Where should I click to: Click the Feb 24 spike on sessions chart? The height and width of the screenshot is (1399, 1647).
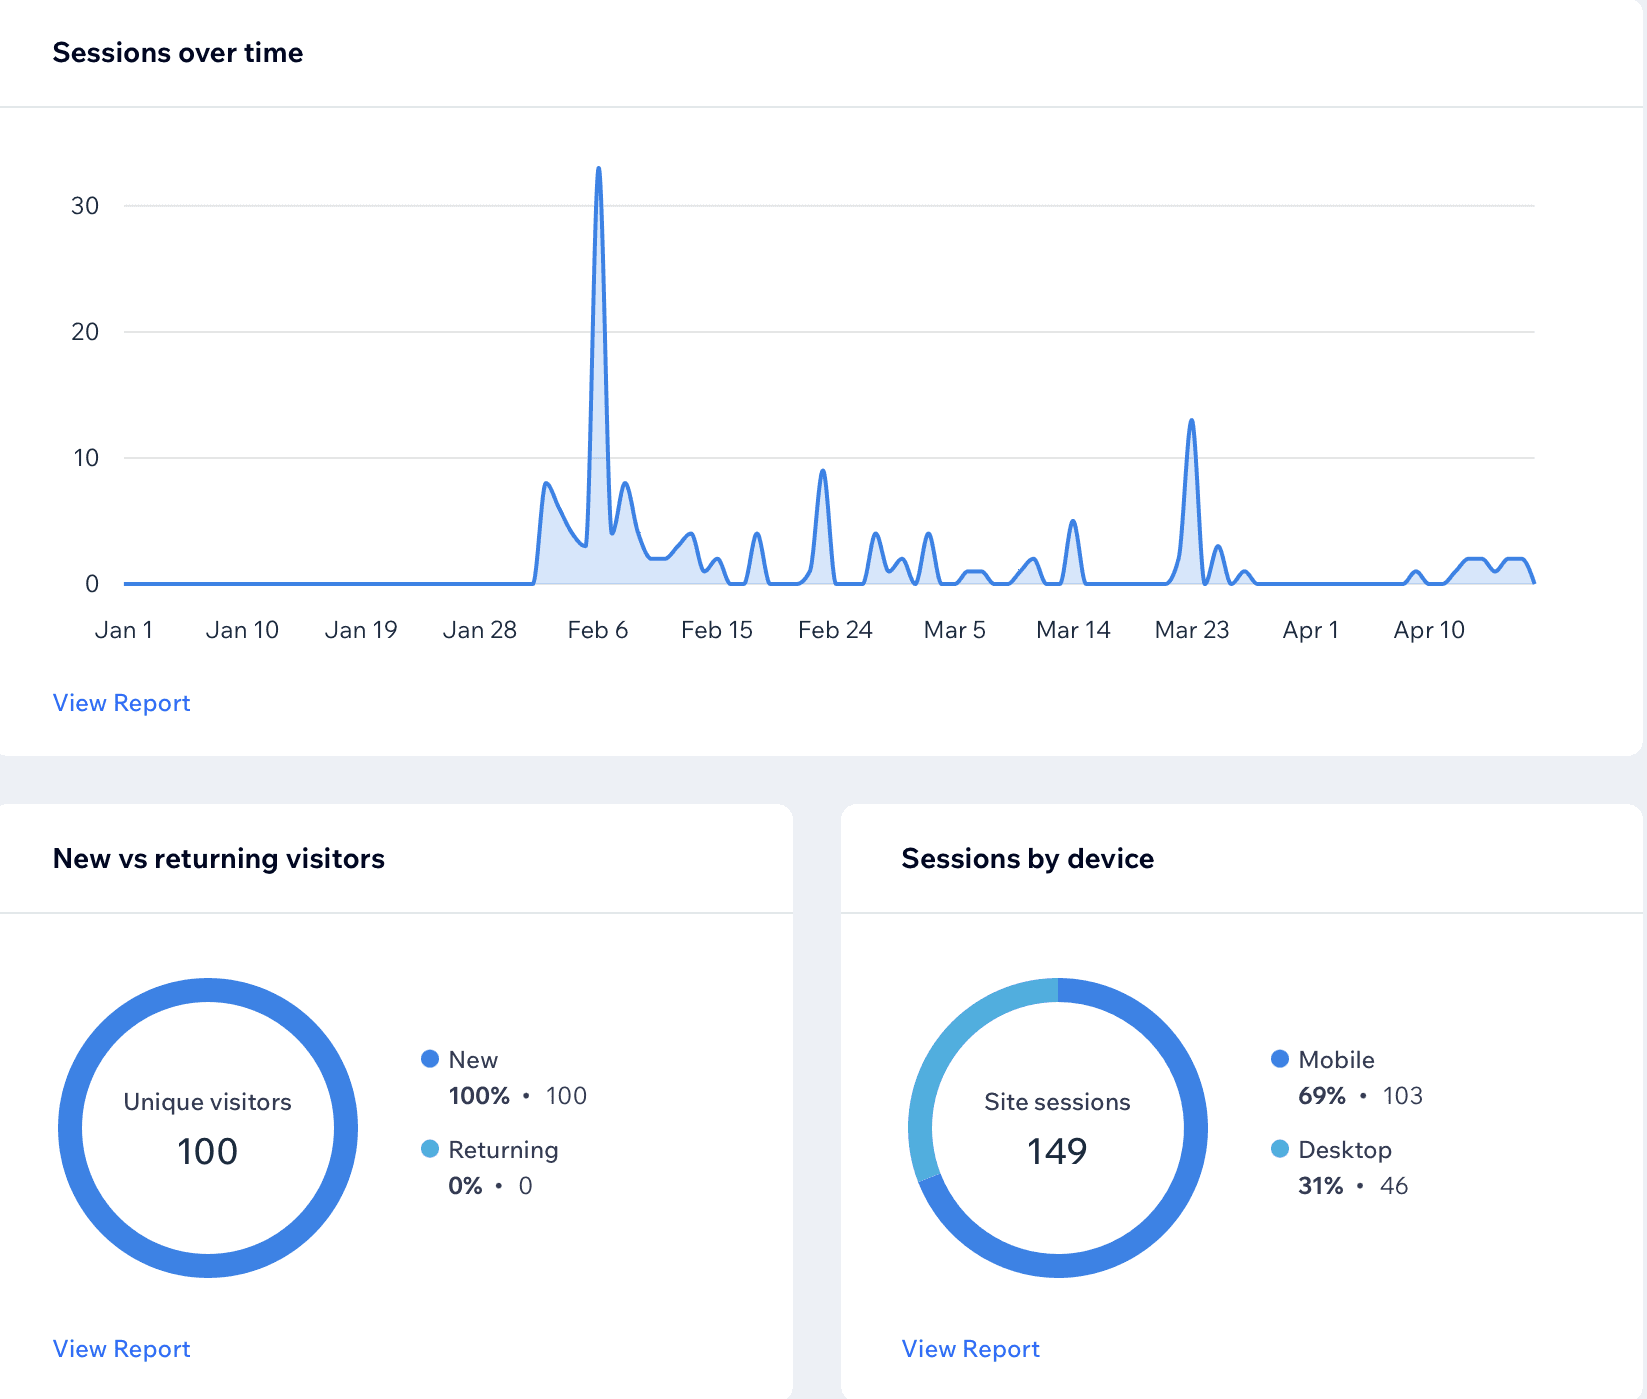tap(822, 471)
